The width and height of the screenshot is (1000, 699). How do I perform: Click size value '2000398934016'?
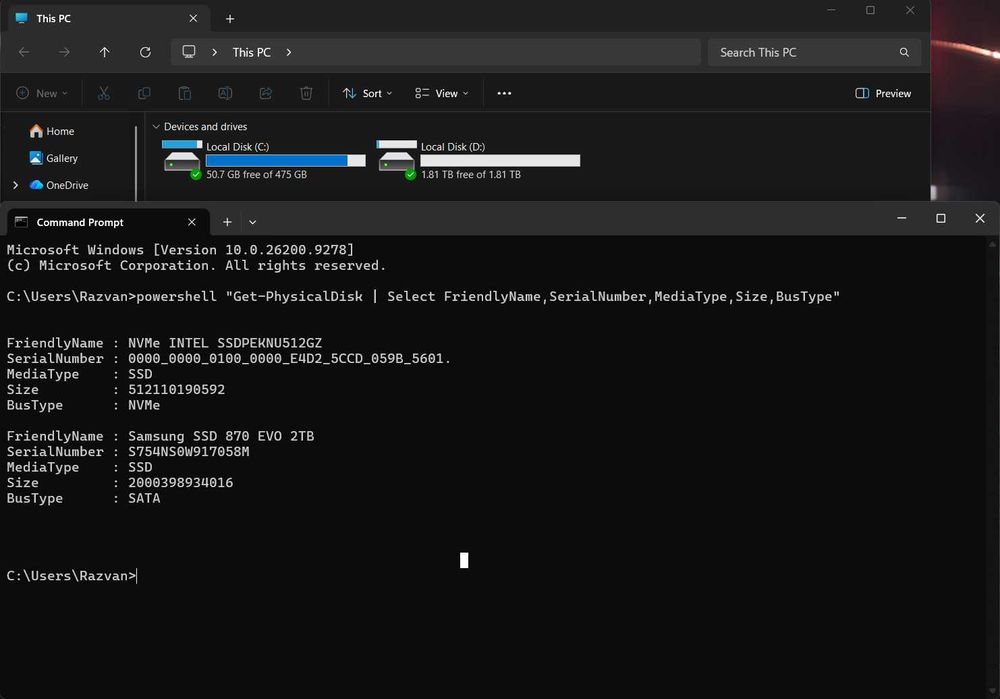click(x=180, y=483)
